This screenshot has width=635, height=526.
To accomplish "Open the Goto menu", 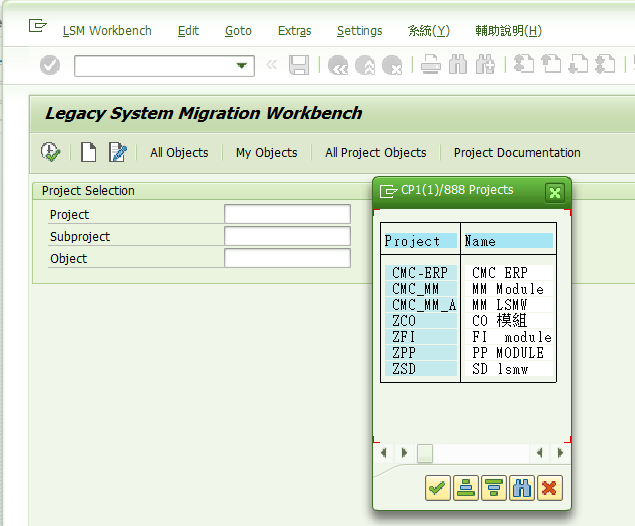I will click(x=238, y=31).
